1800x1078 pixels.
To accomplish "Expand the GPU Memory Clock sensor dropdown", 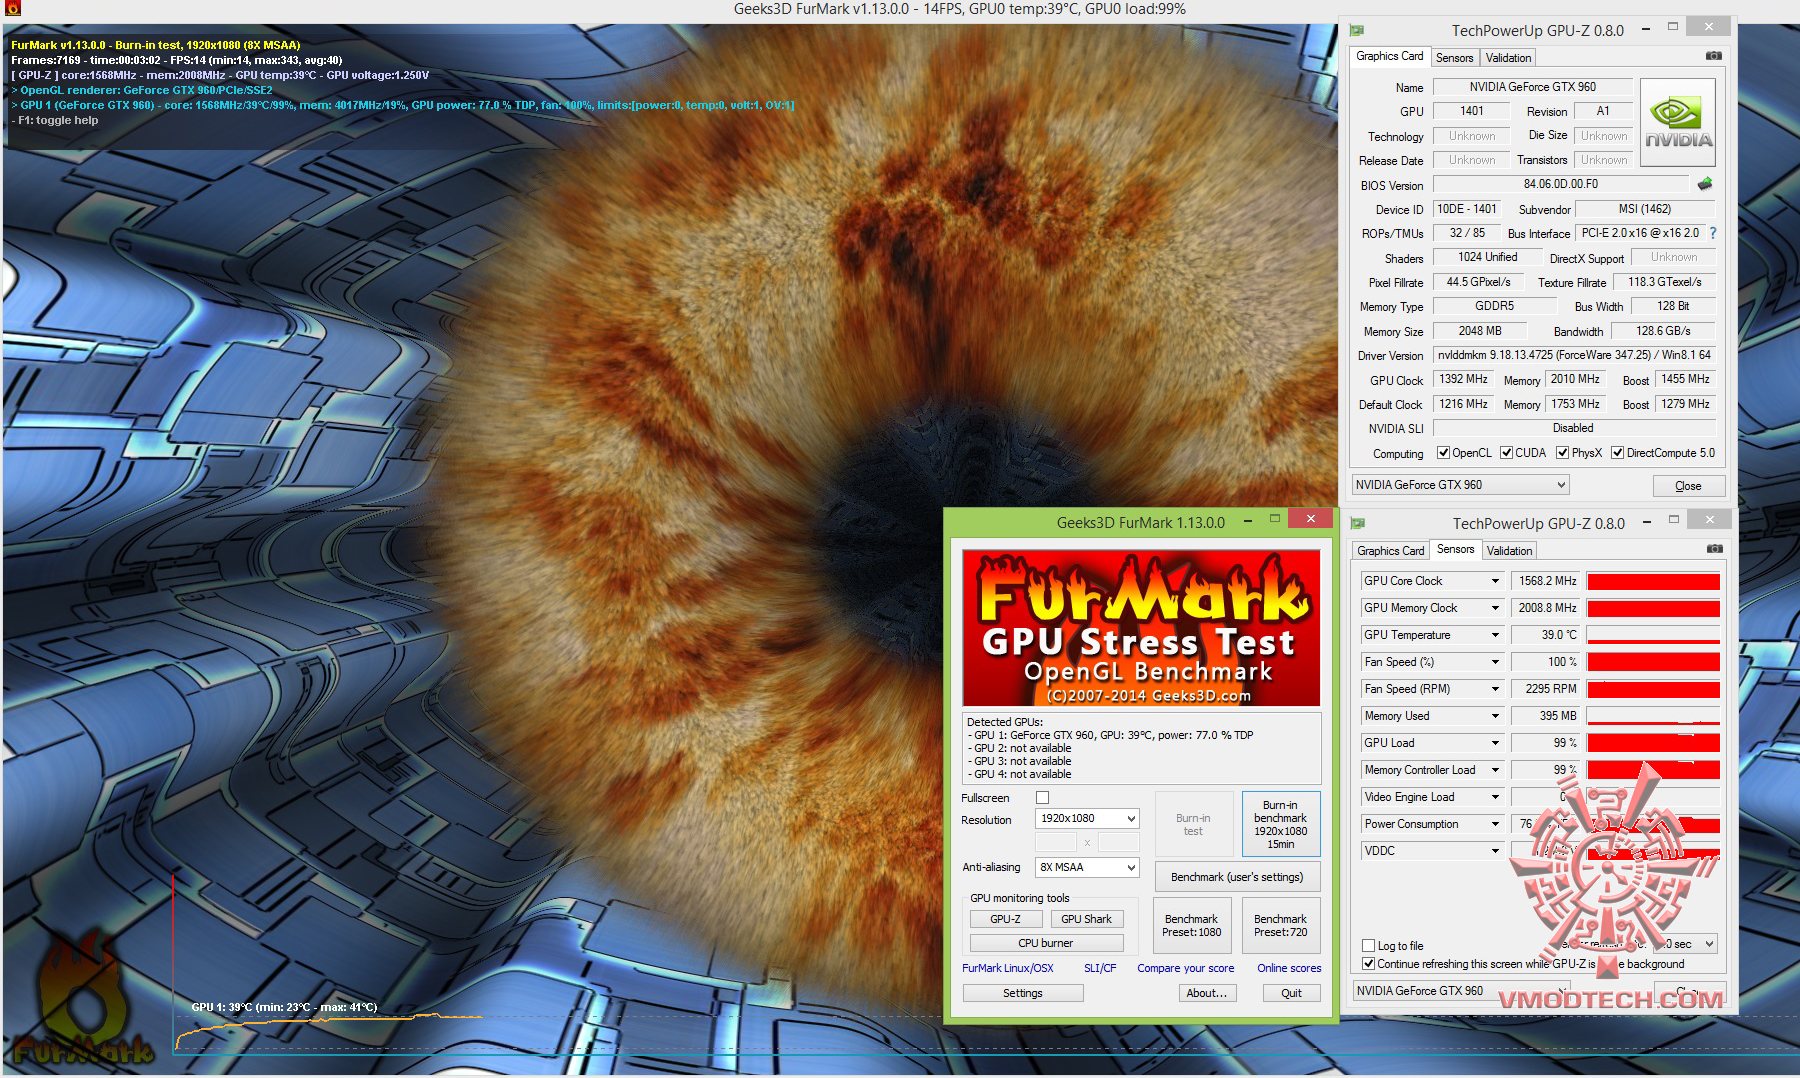I will pyautogui.click(x=1495, y=608).
